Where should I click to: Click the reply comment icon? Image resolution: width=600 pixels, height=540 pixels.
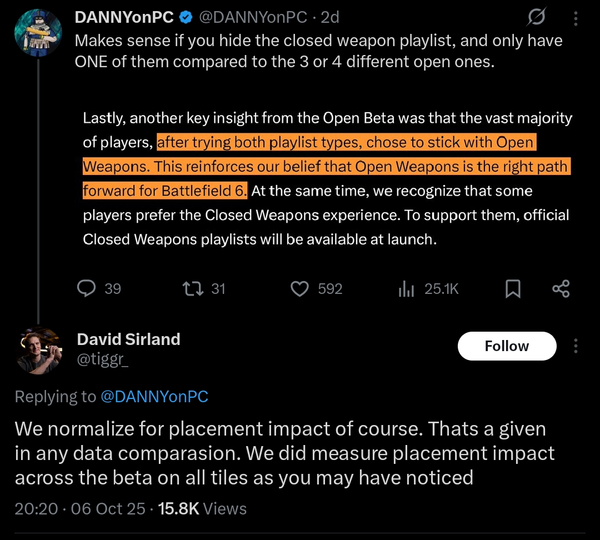(x=87, y=288)
